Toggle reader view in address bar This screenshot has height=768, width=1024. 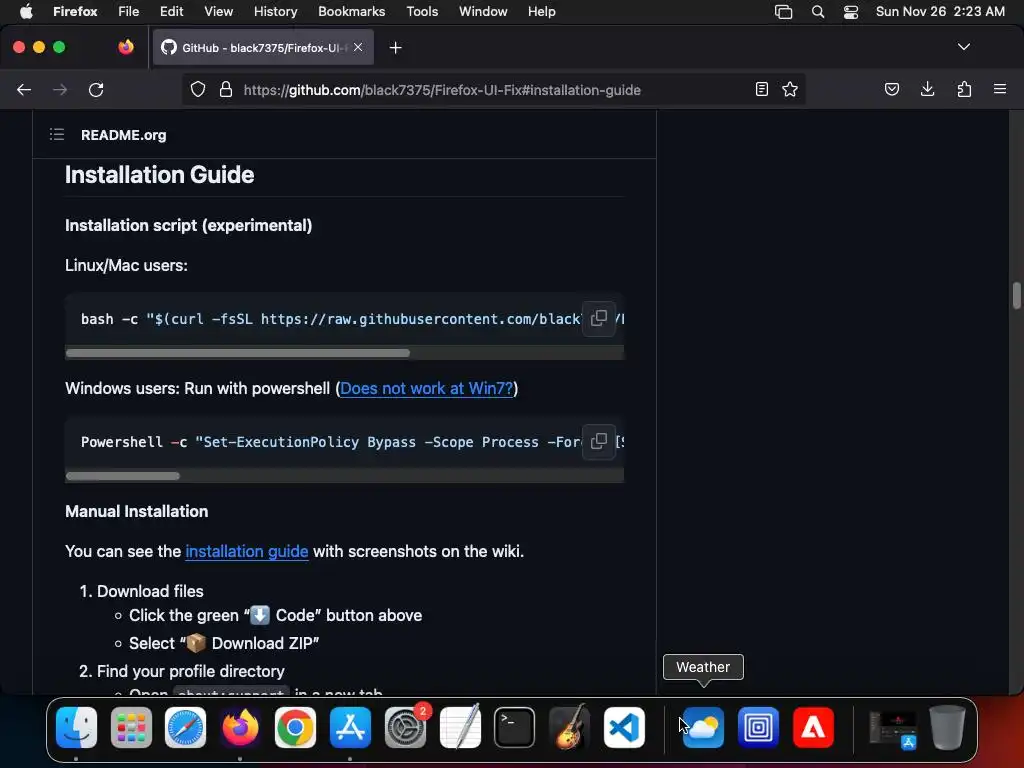[x=761, y=89]
